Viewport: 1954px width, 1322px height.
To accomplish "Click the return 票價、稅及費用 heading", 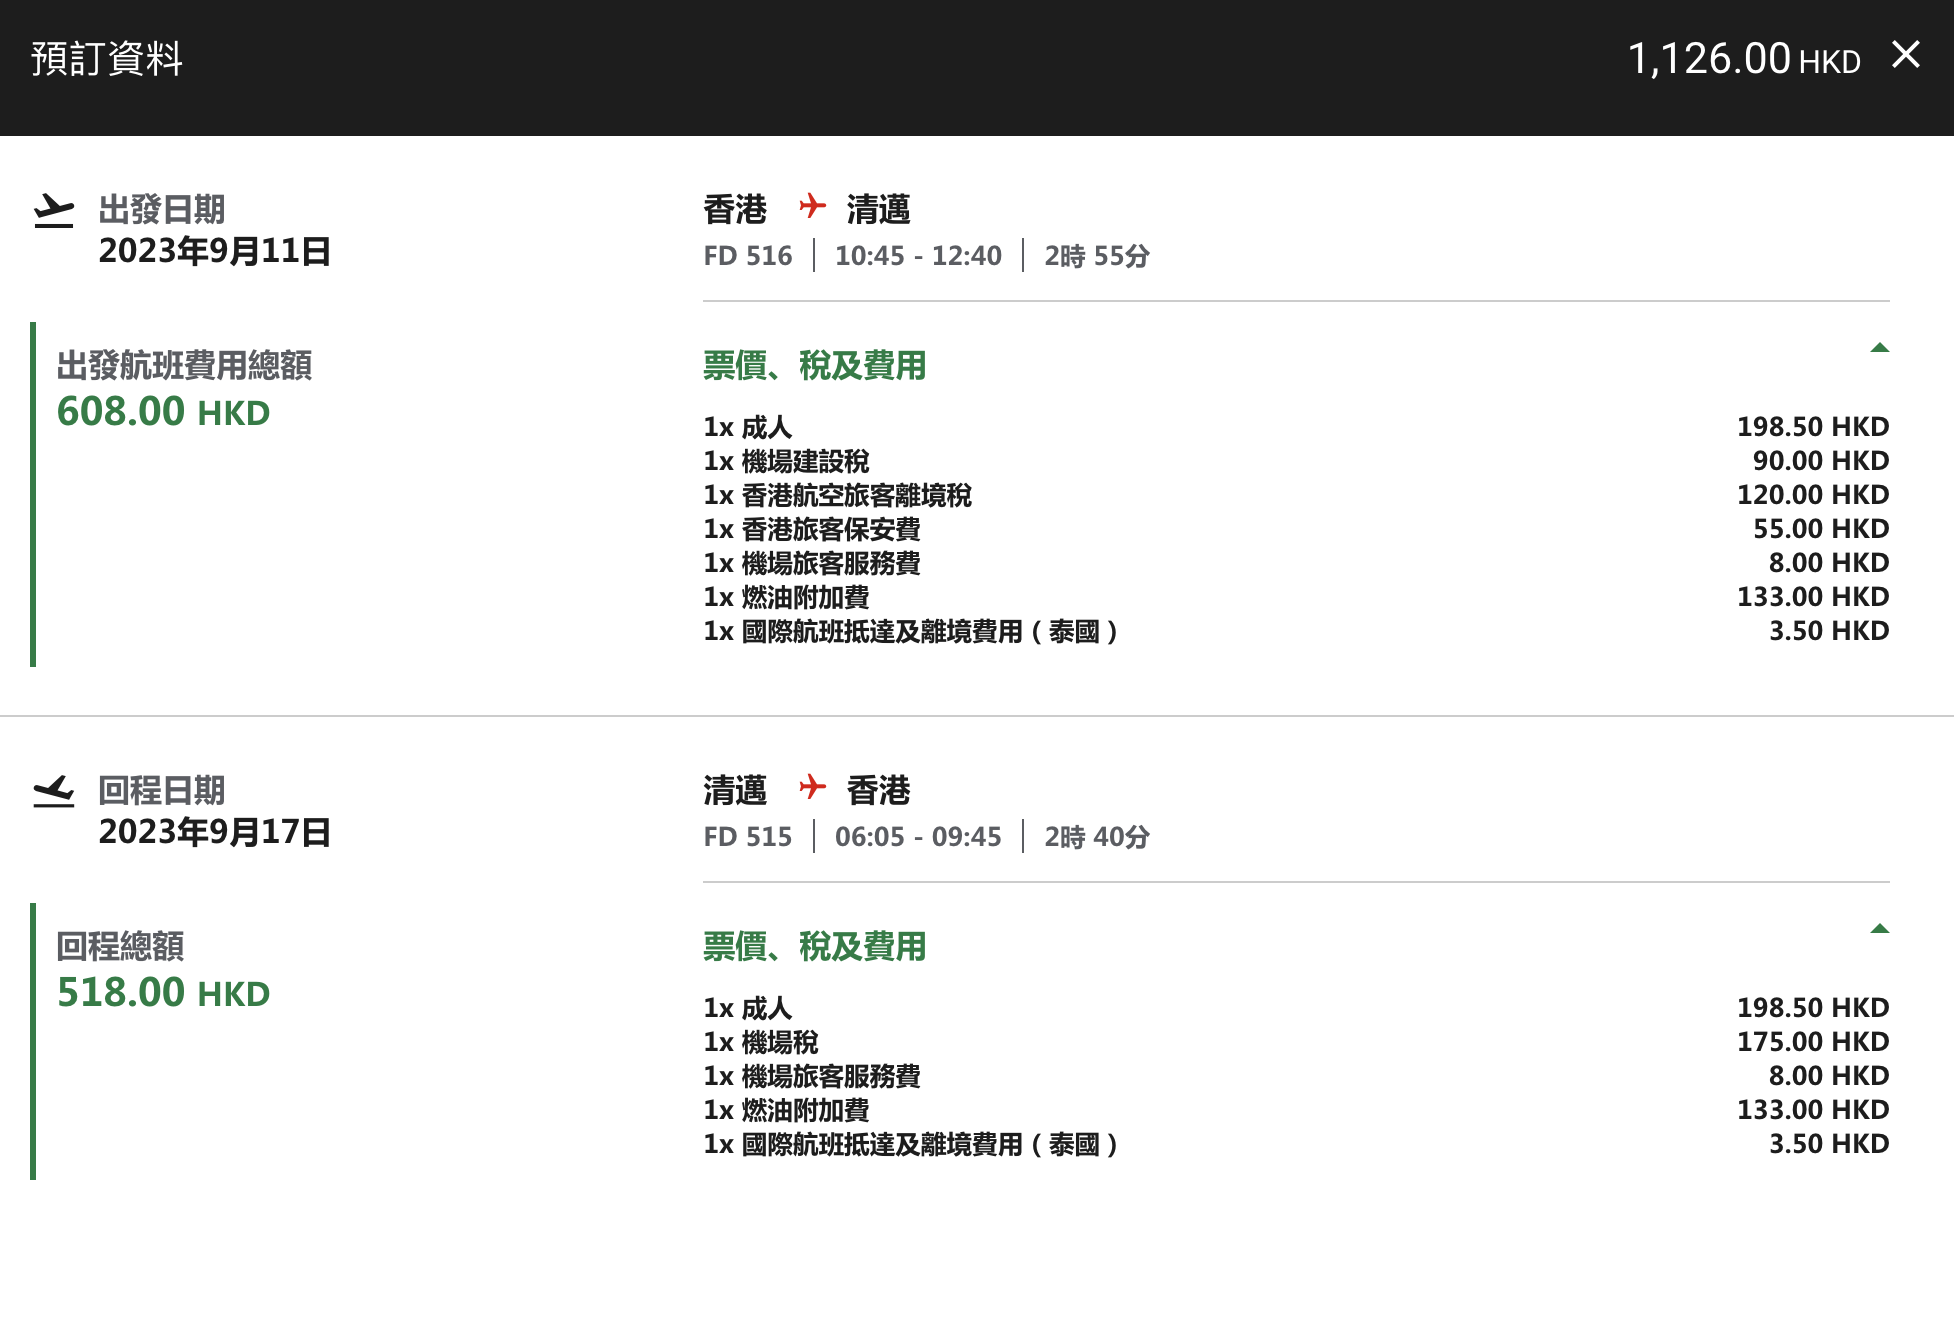I will coord(814,947).
